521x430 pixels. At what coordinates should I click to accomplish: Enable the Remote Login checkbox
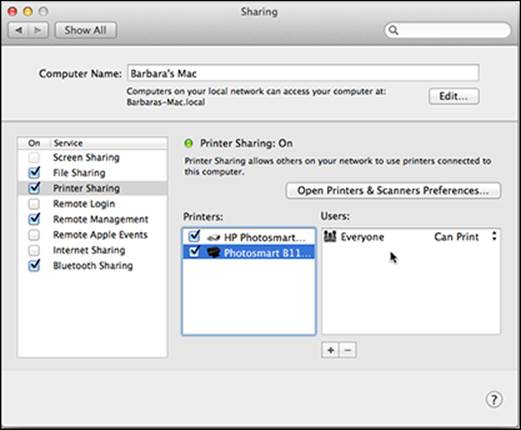click(34, 204)
